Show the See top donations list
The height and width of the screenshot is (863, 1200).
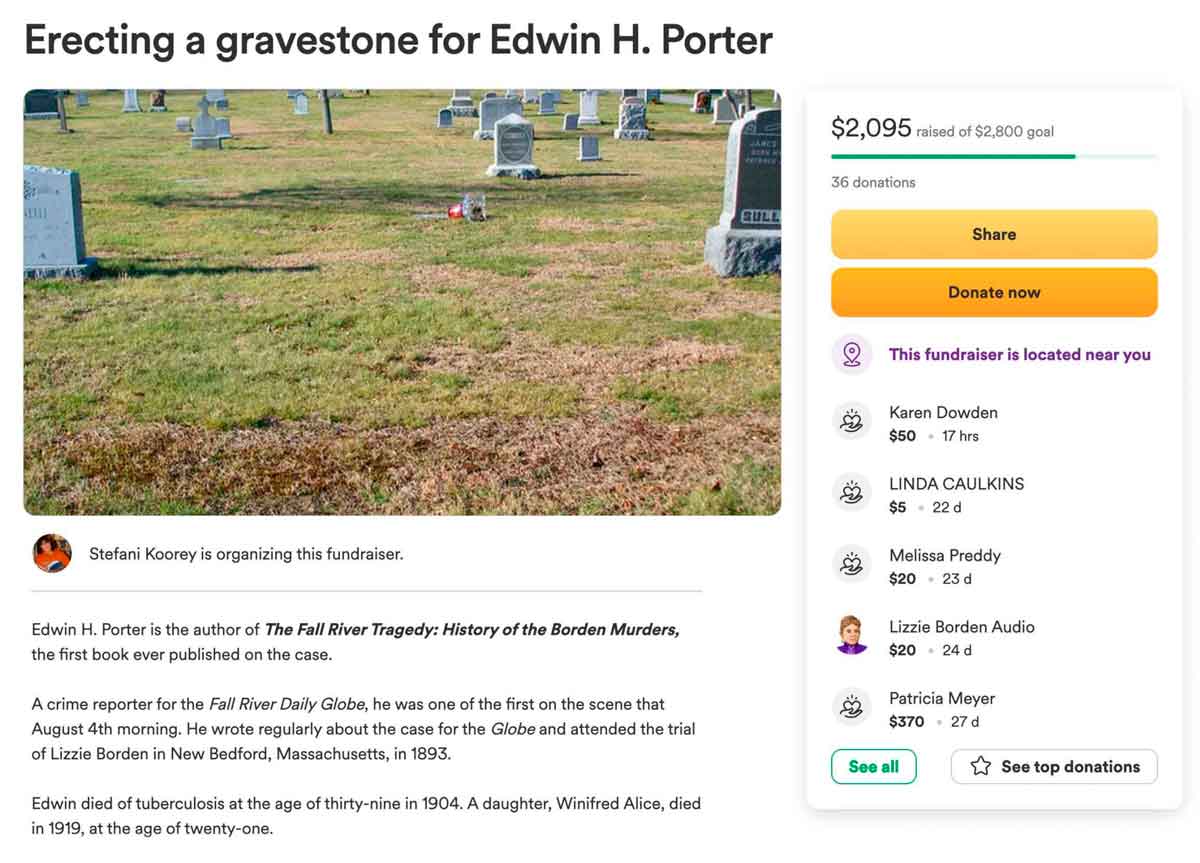(1054, 767)
